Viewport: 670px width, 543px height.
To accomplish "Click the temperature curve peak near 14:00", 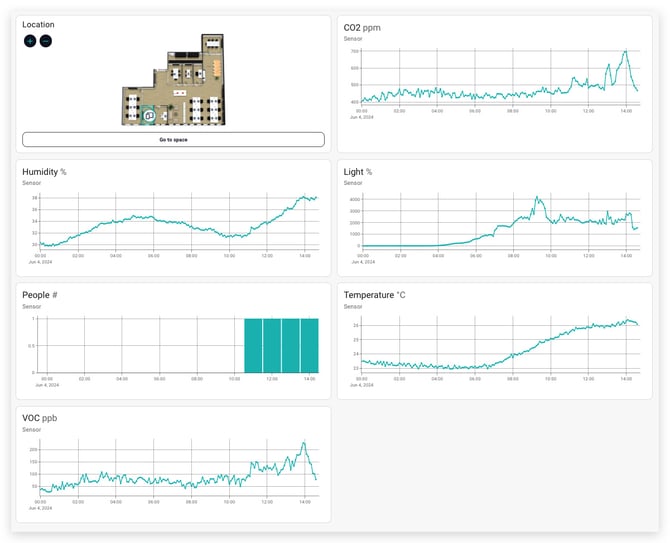I will [x=627, y=320].
